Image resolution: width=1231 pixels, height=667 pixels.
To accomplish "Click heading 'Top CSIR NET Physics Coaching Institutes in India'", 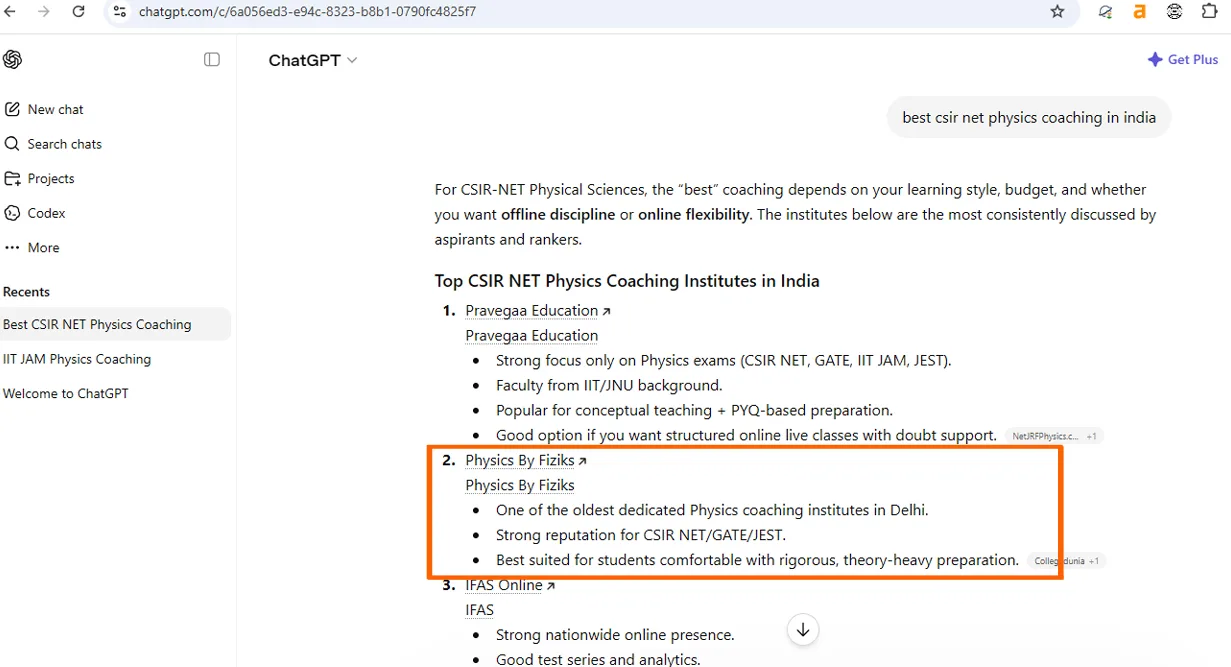I will [x=627, y=281].
